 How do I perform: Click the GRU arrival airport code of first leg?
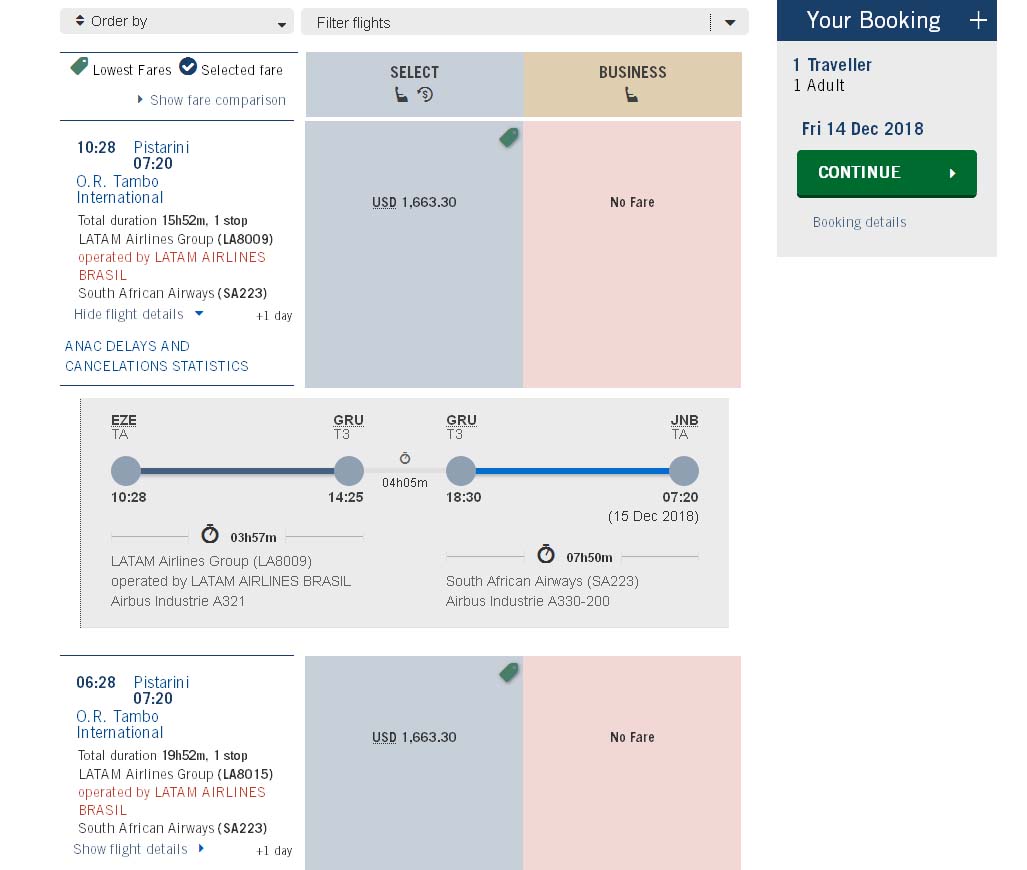pyautogui.click(x=348, y=420)
